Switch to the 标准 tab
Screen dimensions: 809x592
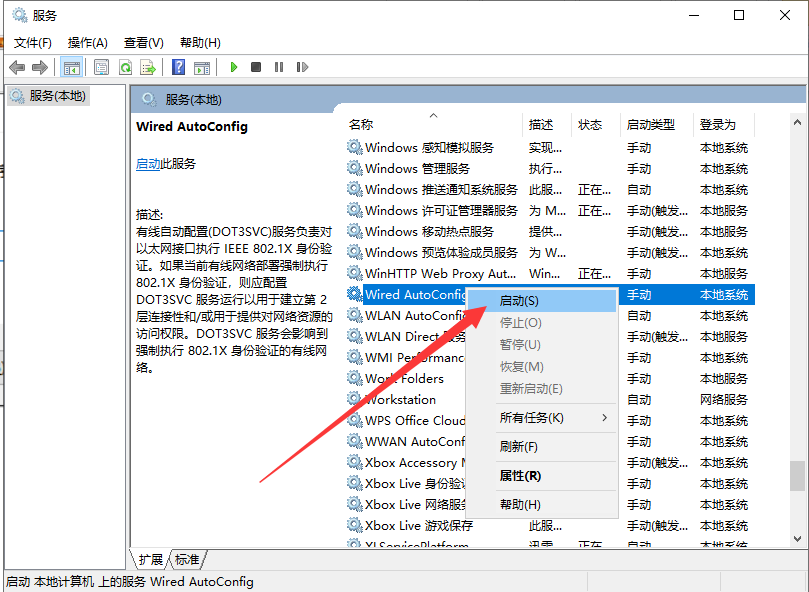point(186,561)
